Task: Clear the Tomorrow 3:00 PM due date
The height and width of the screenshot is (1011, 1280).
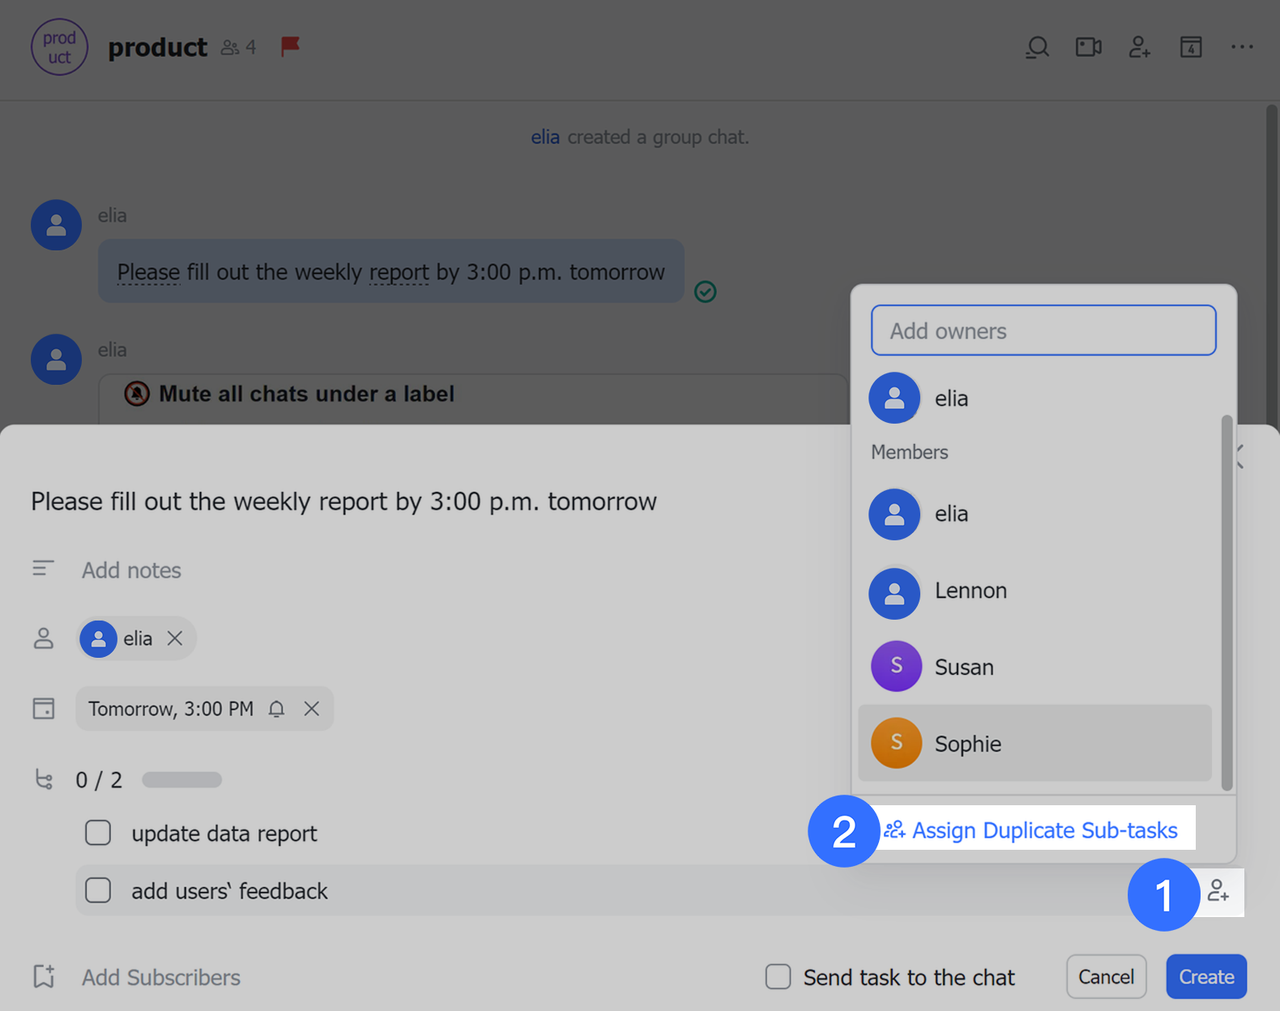Action: click(x=312, y=709)
